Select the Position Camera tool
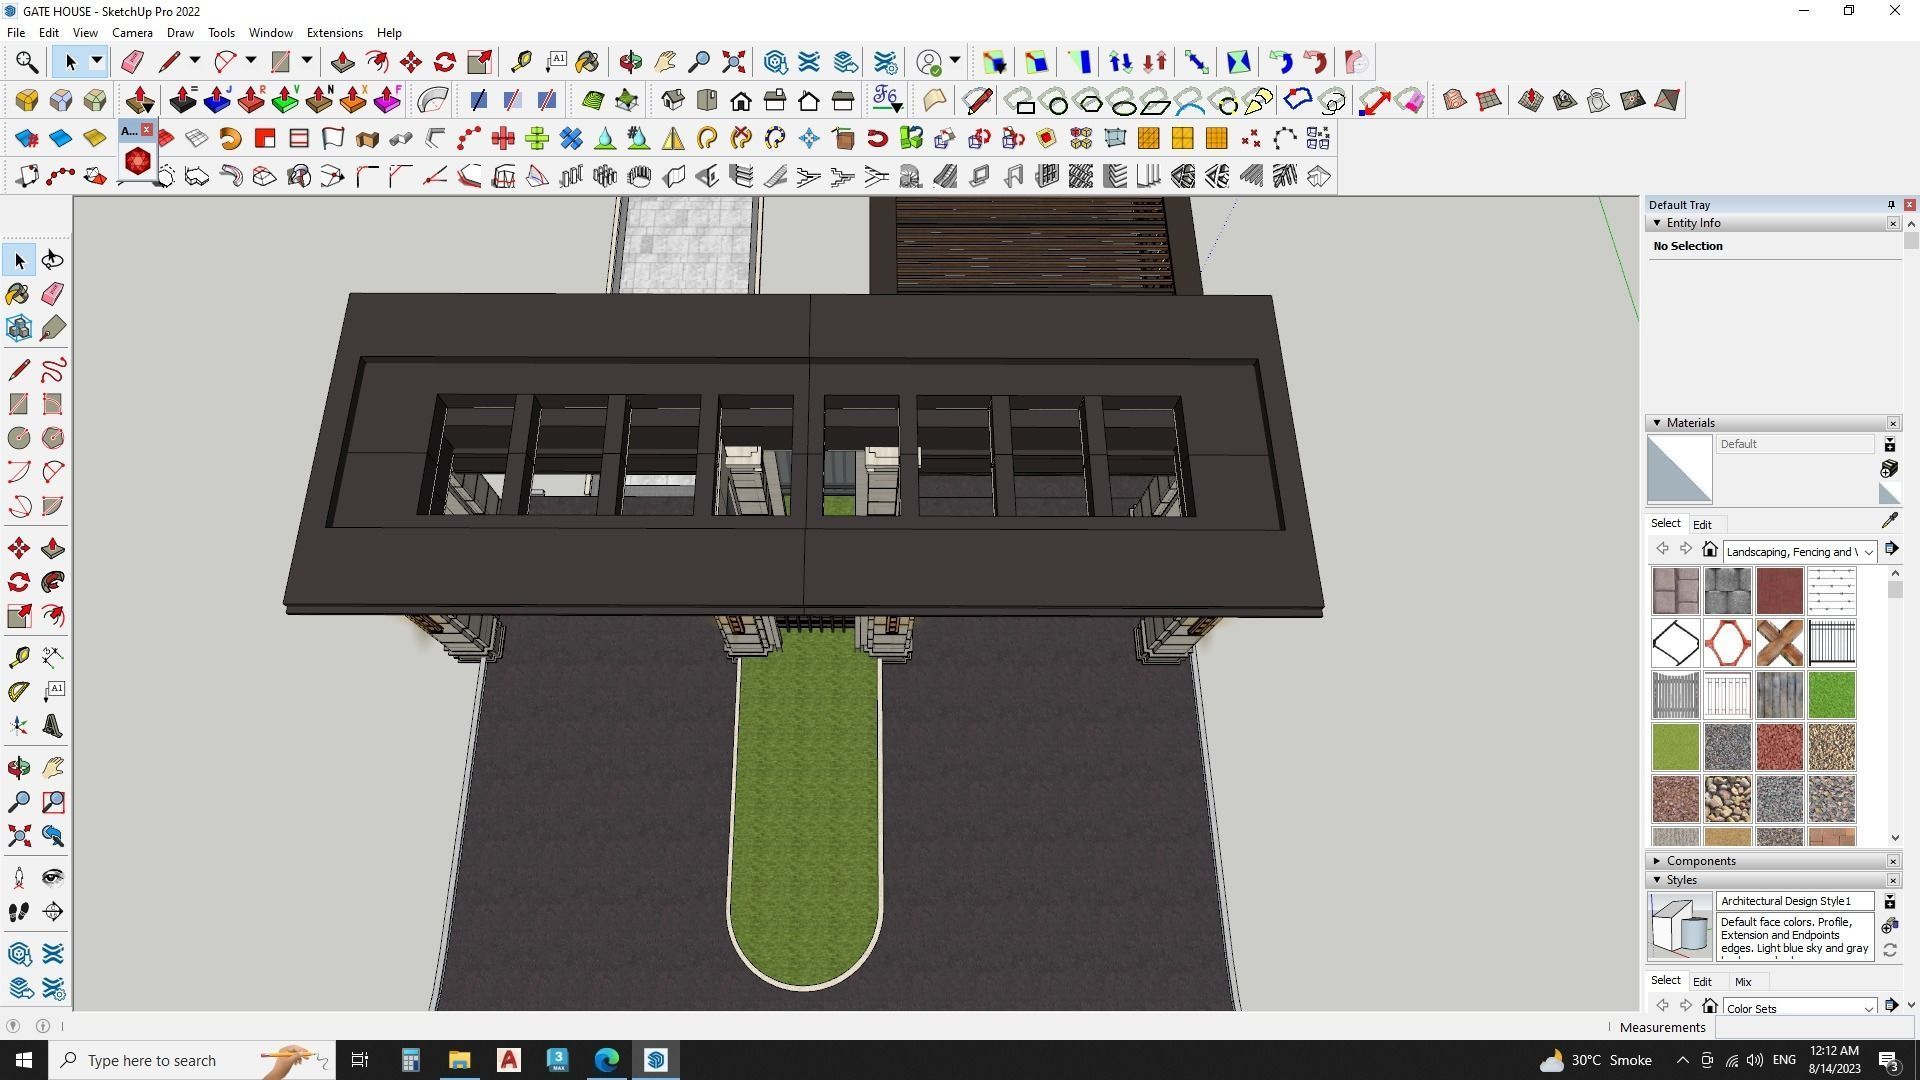This screenshot has width=1920, height=1080. coord(19,878)
